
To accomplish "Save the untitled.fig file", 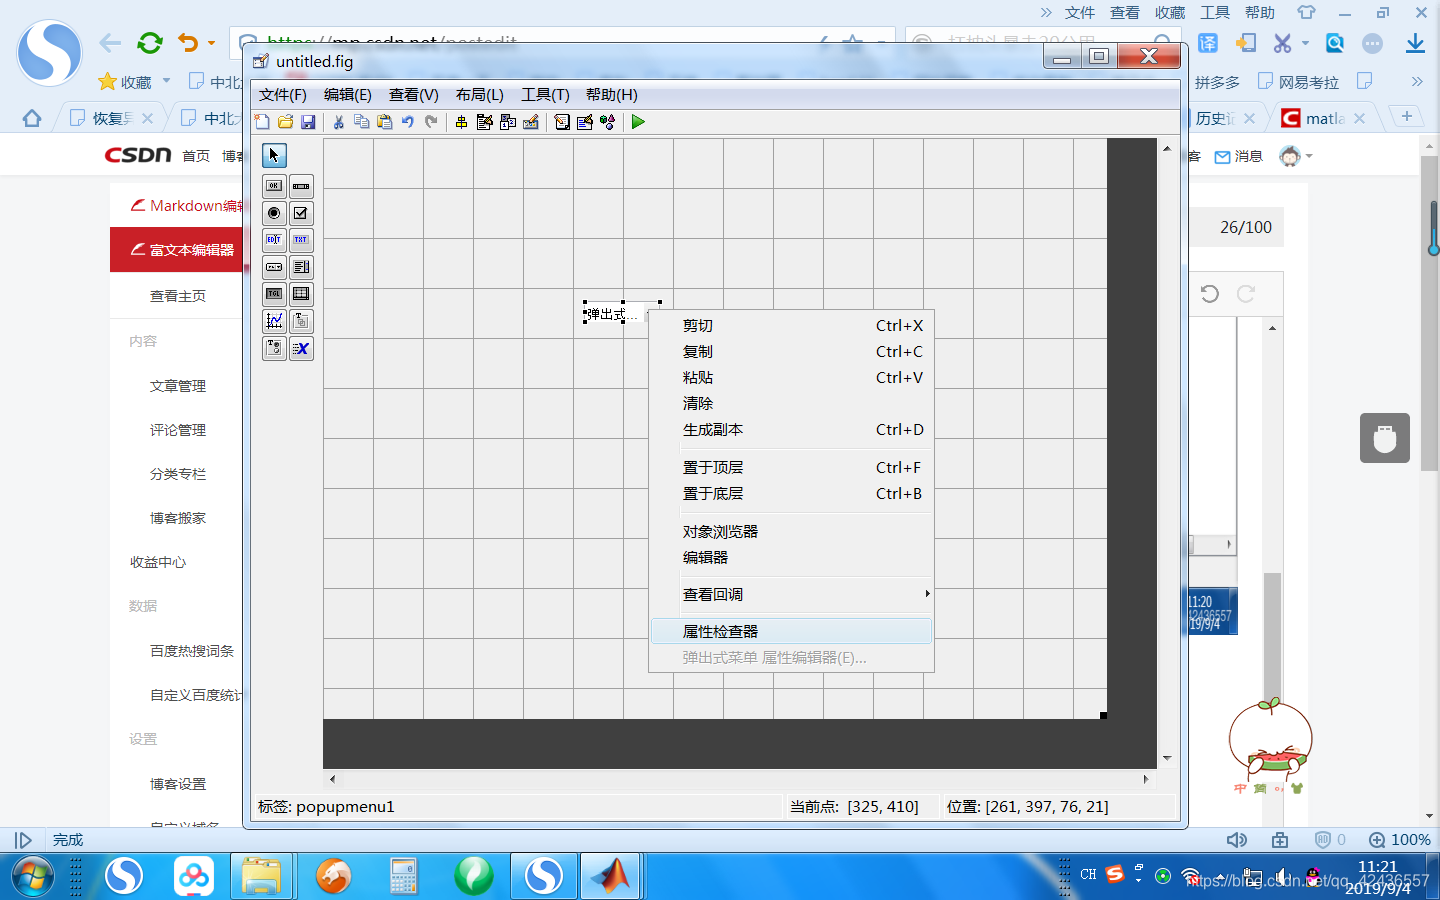I will click(x=310, y=121).
